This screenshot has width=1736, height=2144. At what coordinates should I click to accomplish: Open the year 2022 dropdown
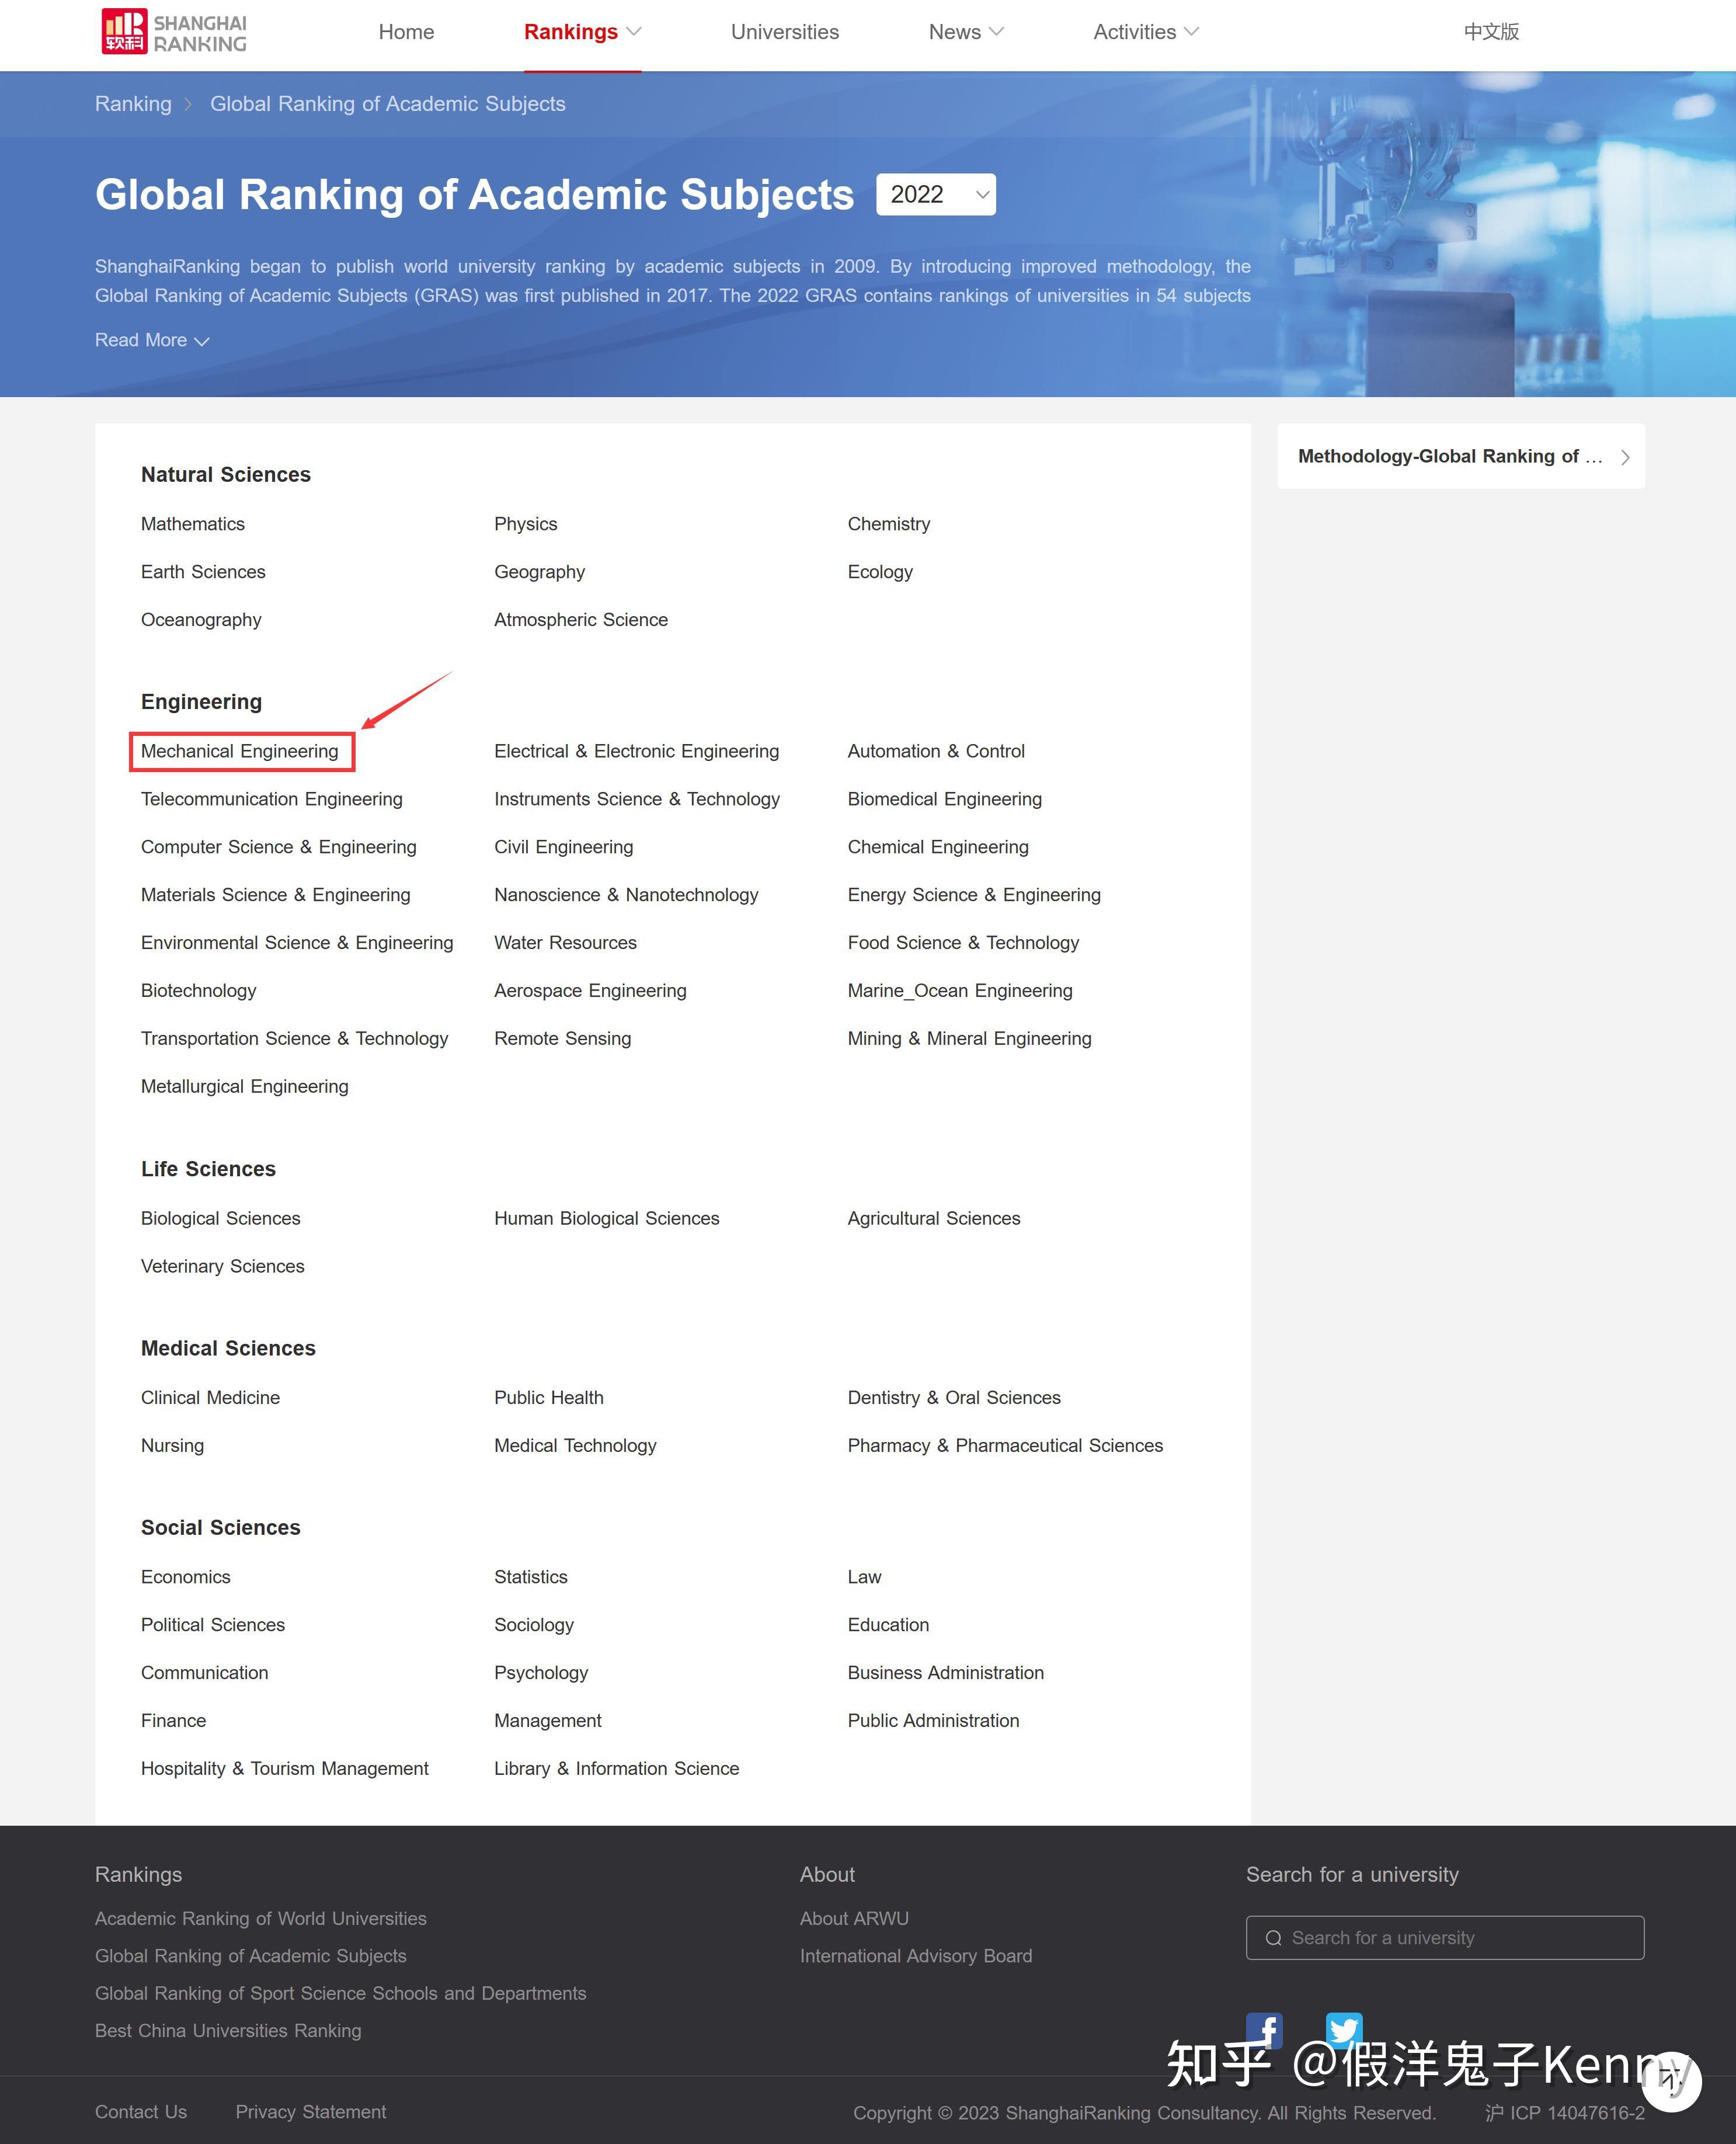click(935, 195)
